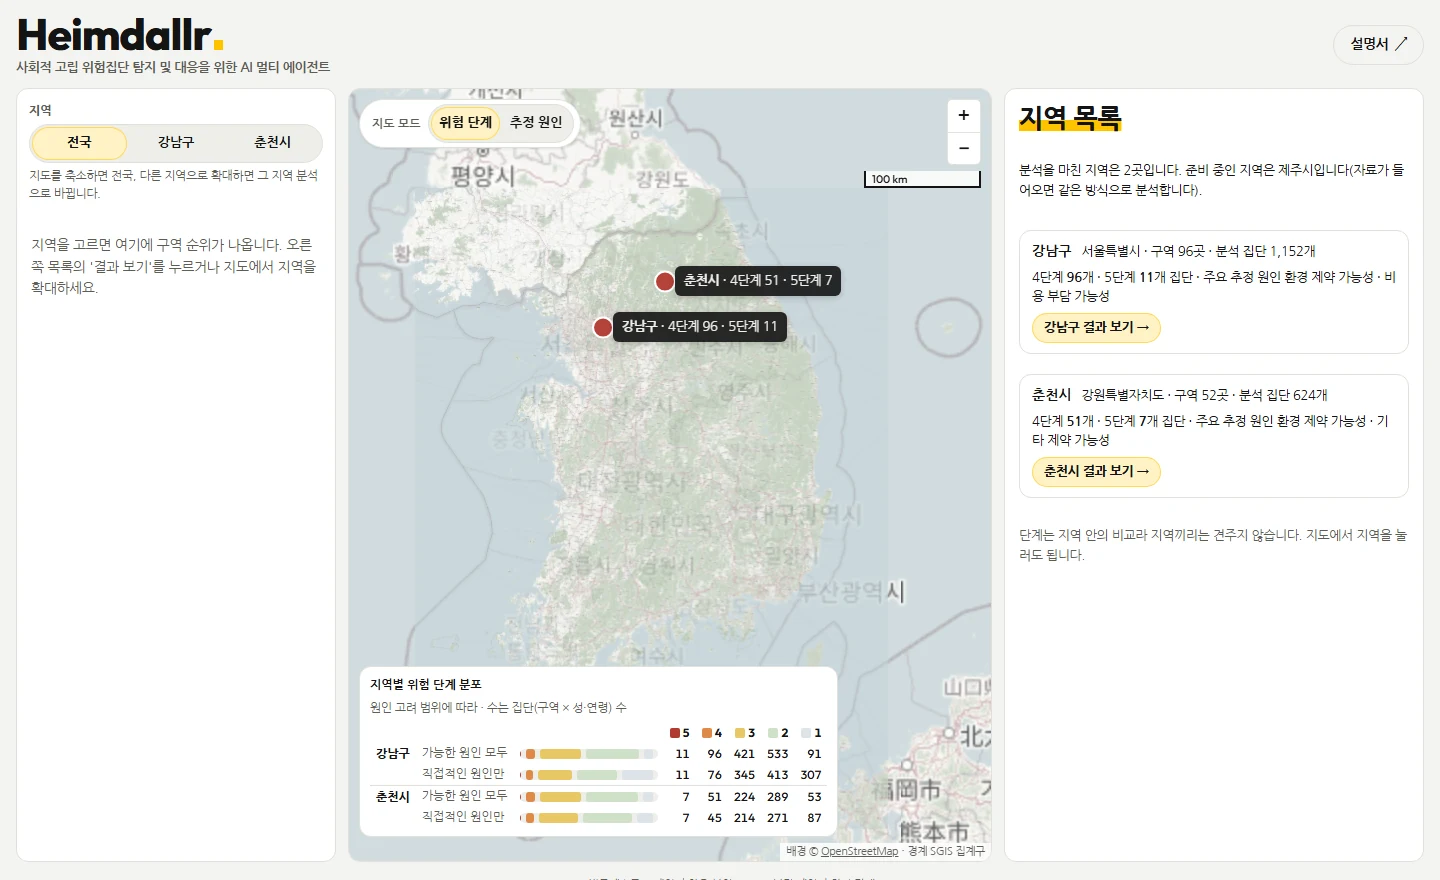
Task: Open 강남구 결과 보기
Action: [1096, 327]
